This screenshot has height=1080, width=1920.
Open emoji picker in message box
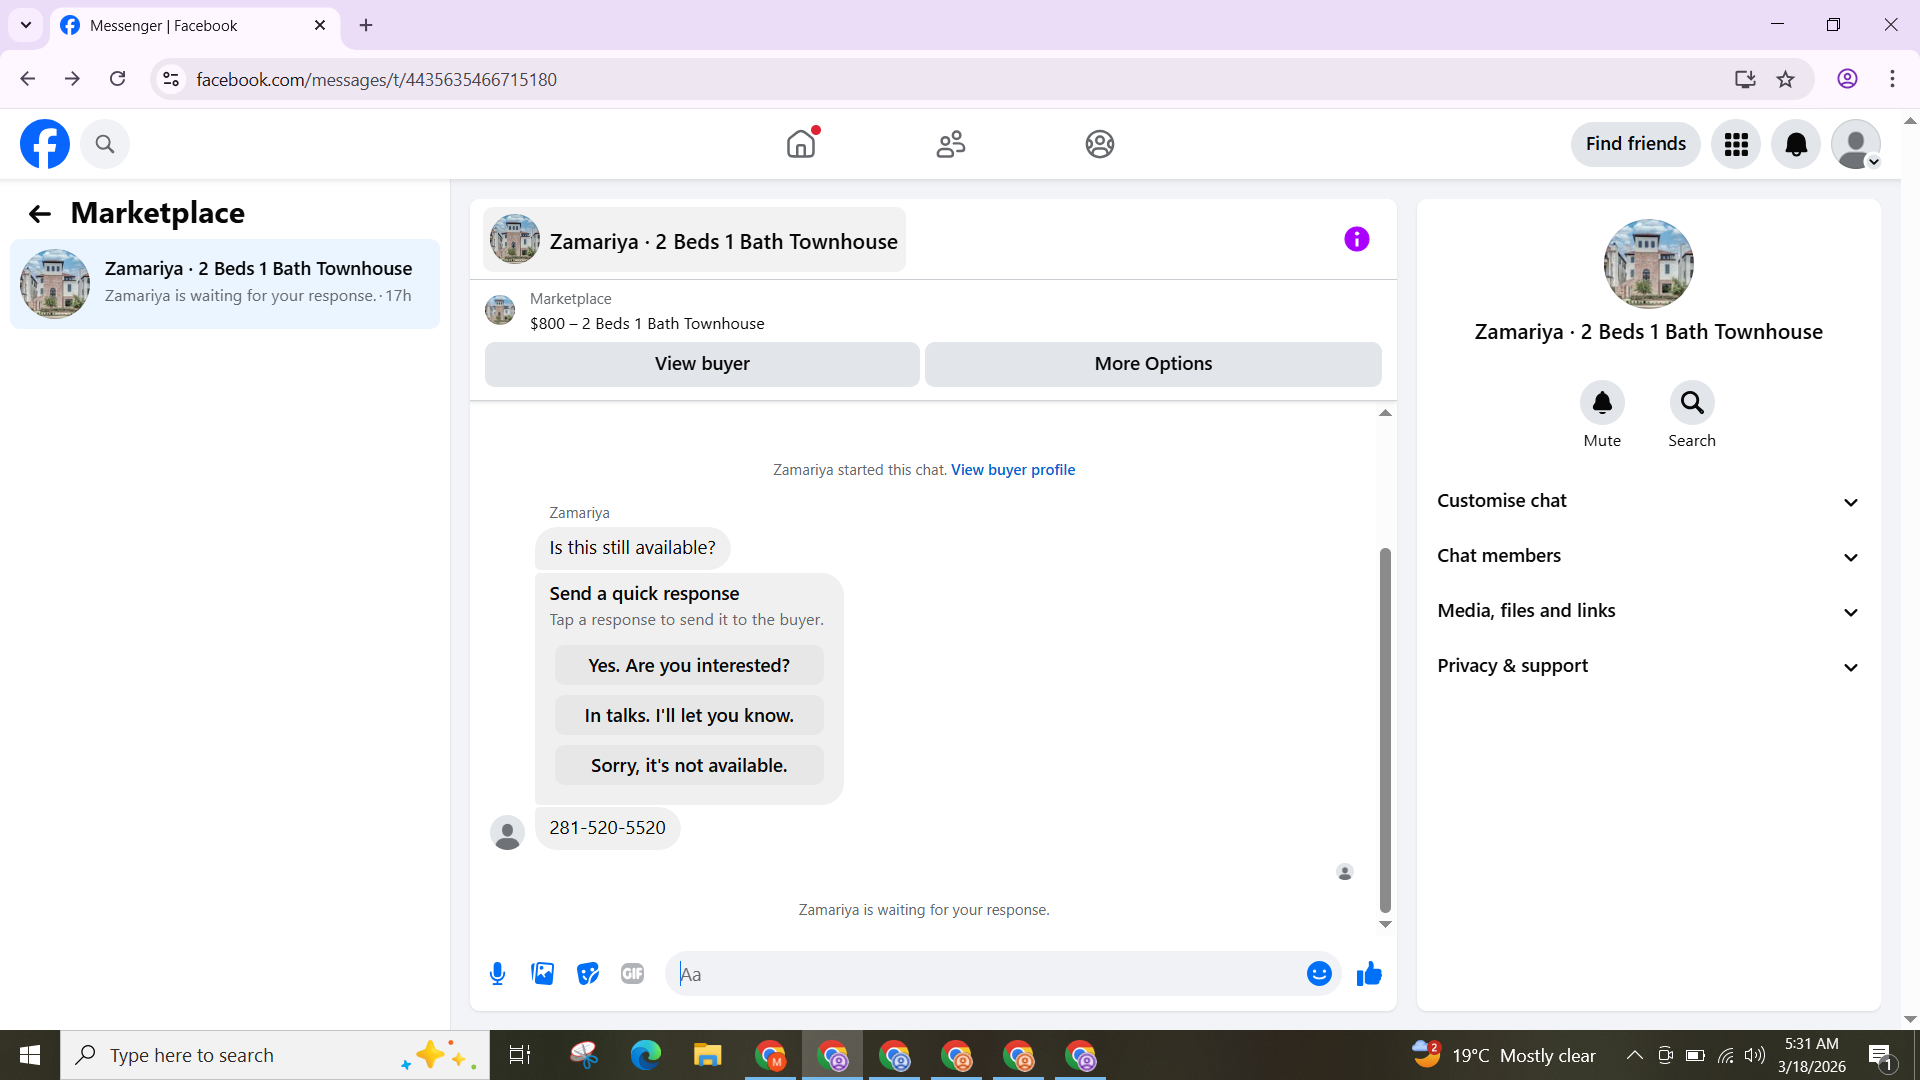[1319, 974]
